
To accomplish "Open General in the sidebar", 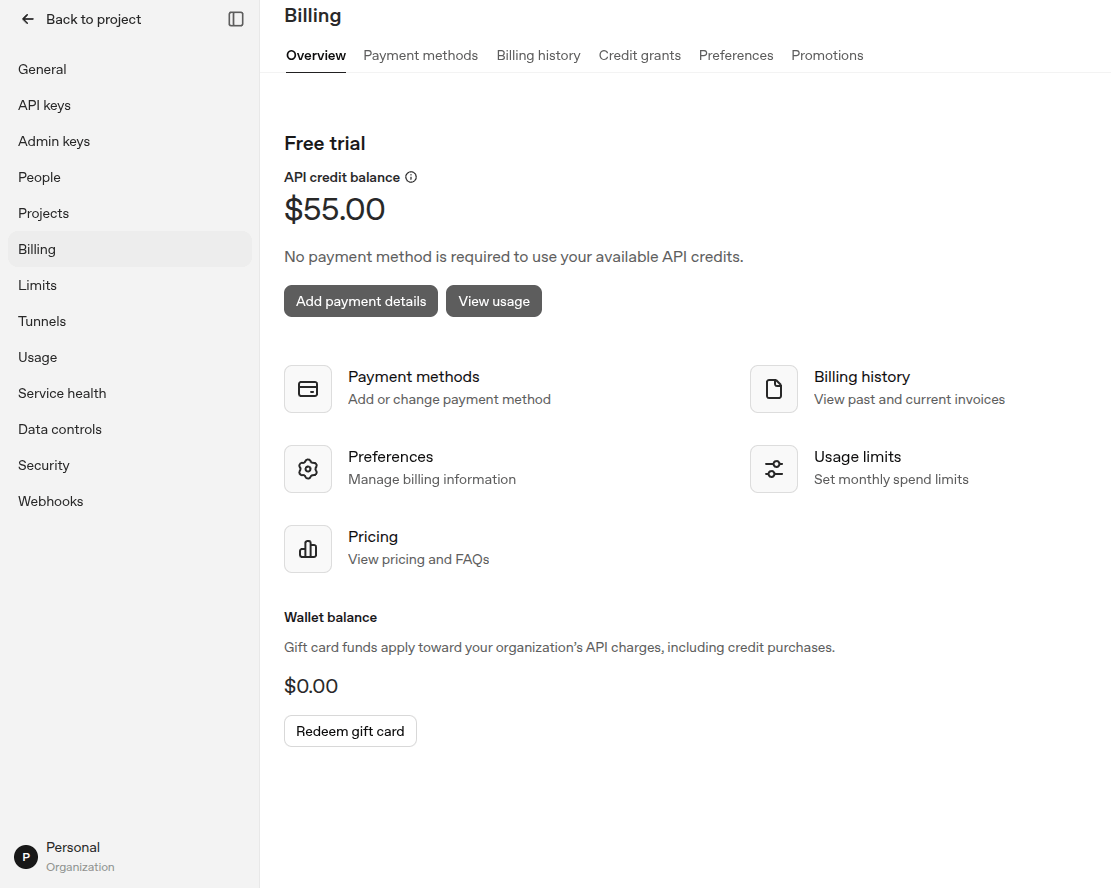I will pyautogui.click(x=130, y=69).
